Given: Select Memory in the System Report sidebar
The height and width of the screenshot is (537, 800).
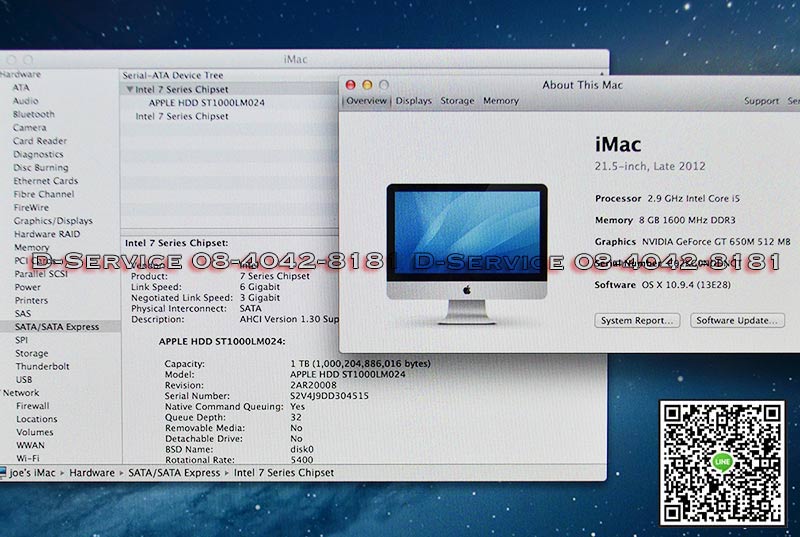Looking at the screenshot, I should [x=32, y=247].
